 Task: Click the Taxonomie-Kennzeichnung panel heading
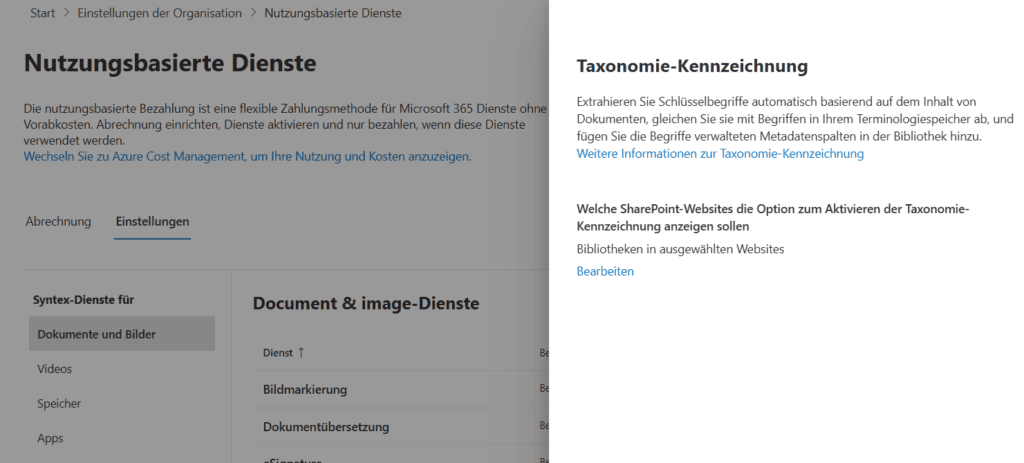pyautogui.click(x=692, y=67)
